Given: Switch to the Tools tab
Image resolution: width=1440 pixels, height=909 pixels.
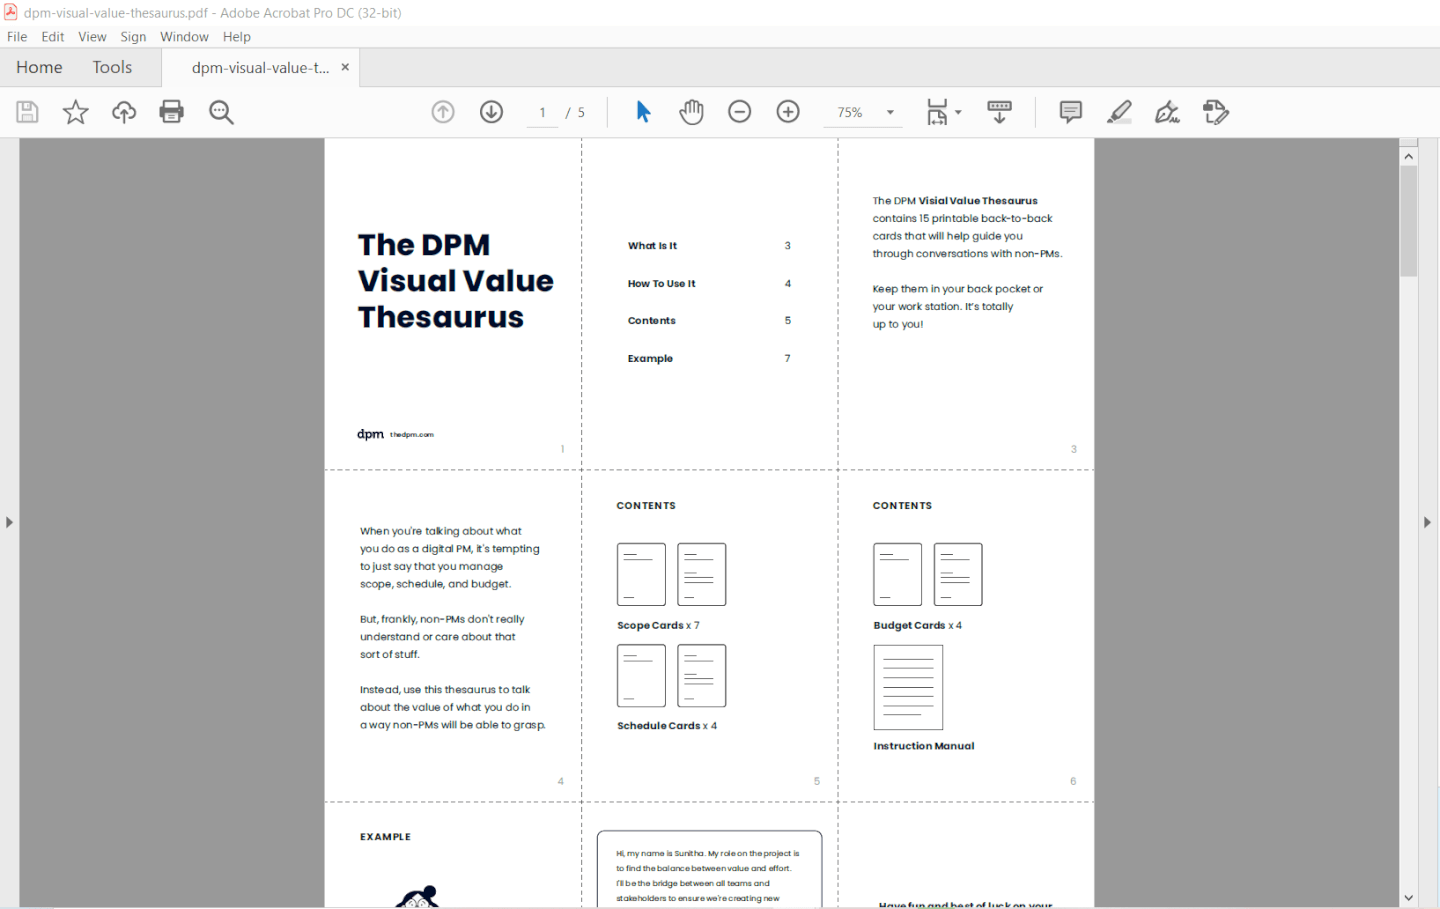Looking at the screenshot, I should [112, 67].
